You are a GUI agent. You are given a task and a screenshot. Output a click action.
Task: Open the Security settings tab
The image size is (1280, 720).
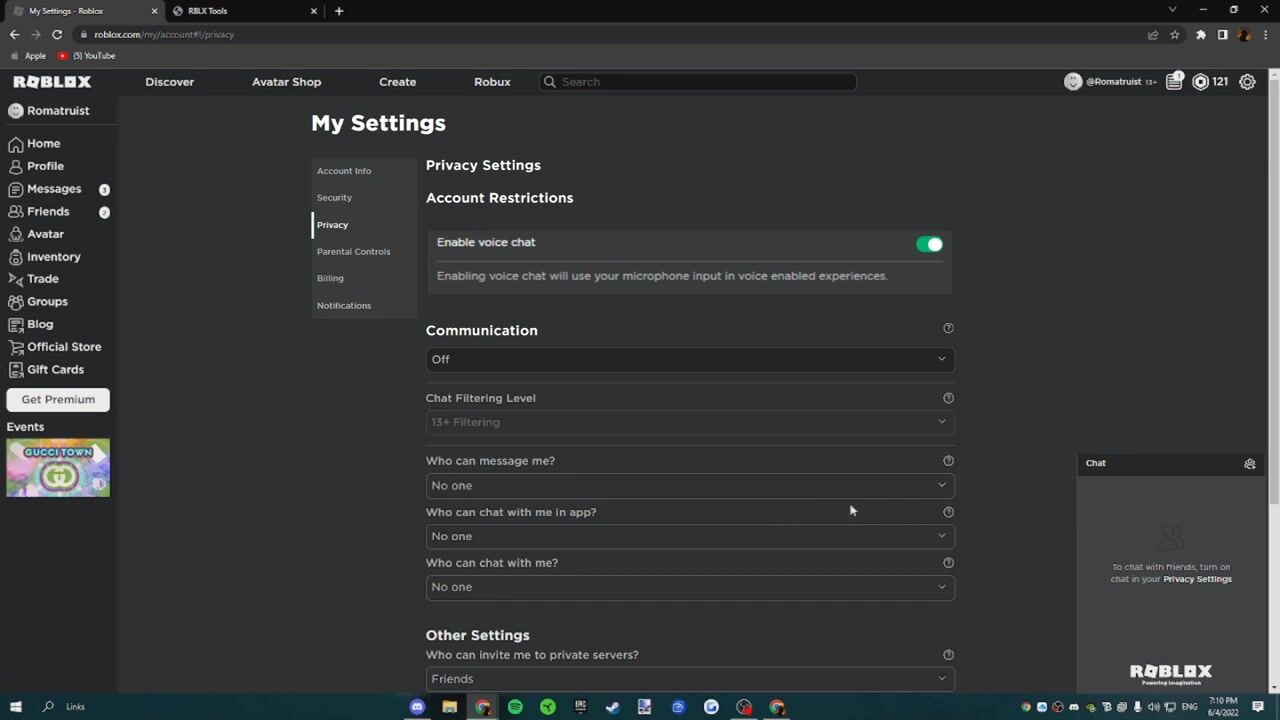(364, 198)
